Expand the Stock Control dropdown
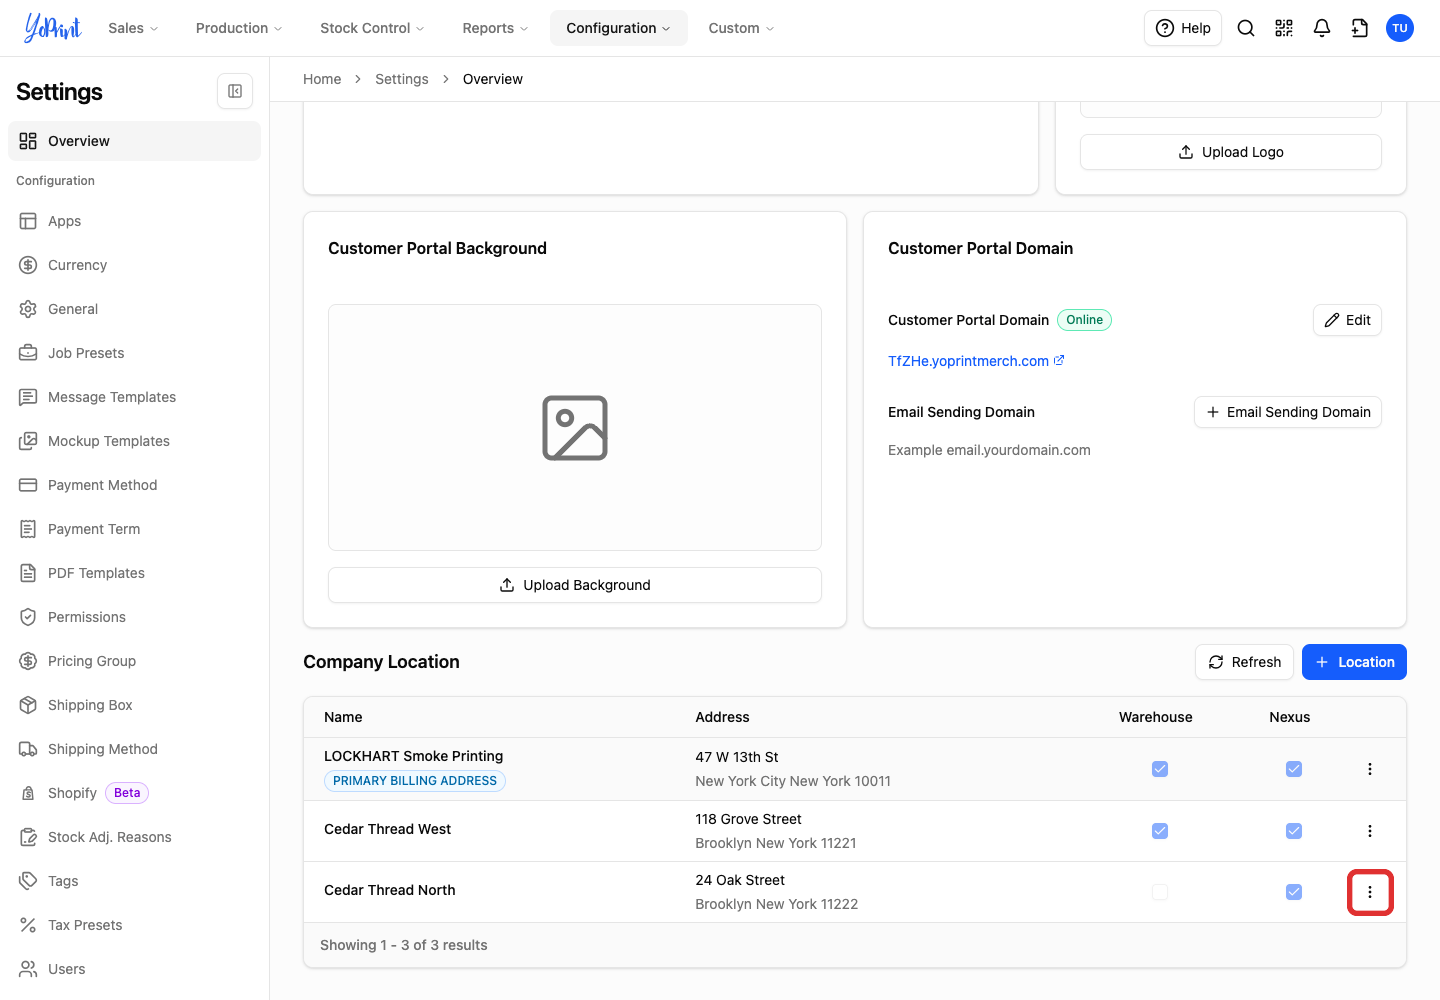The image size is (1440, 1000). coord(372,28)
